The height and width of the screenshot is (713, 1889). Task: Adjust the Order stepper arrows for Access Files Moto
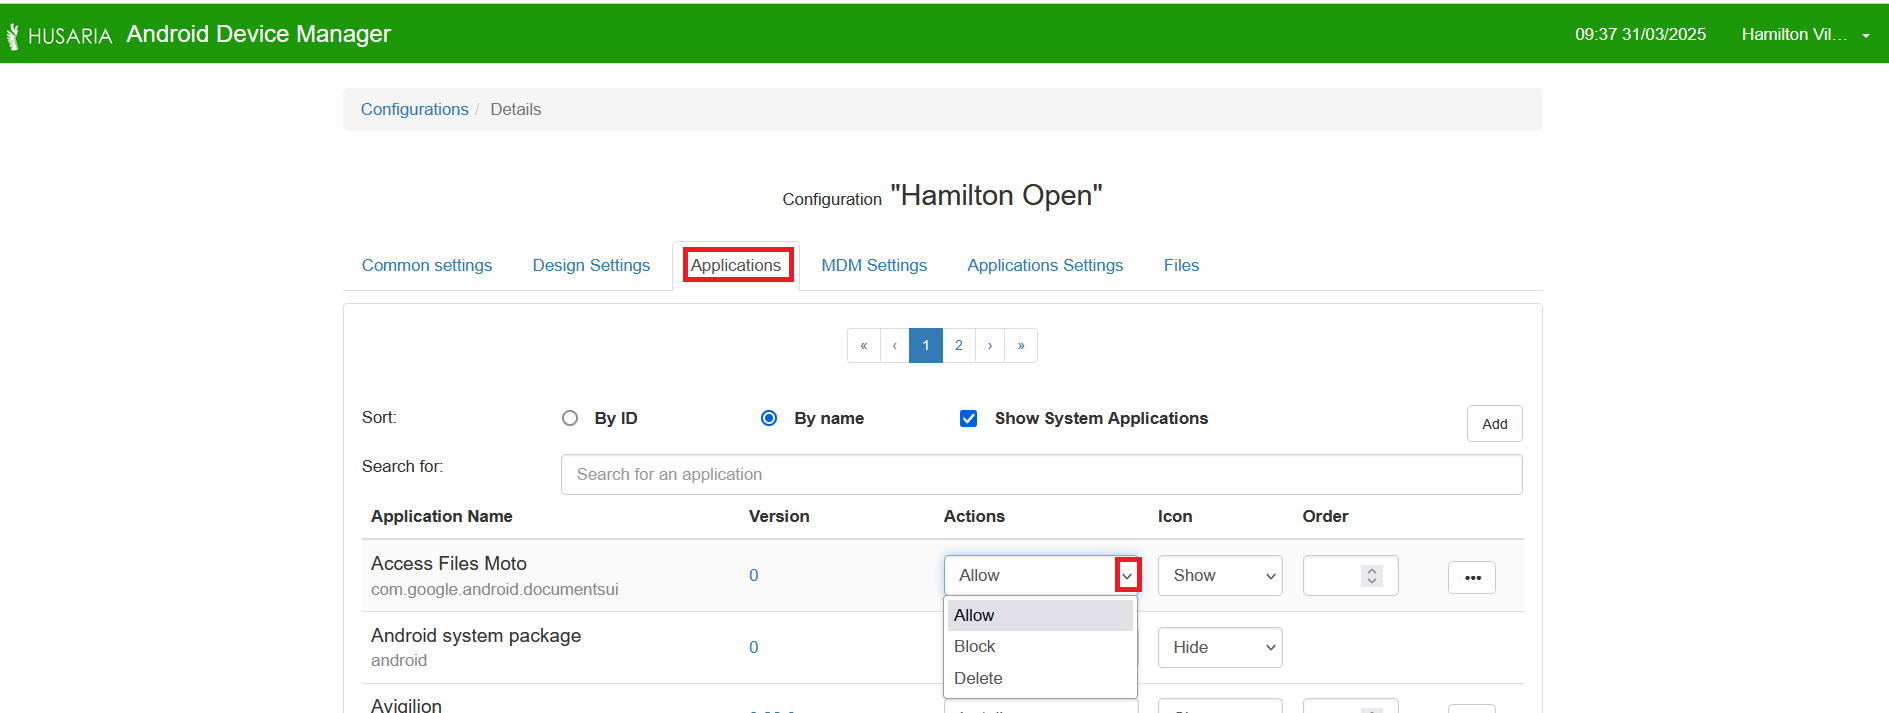(x=1372, y=576)
